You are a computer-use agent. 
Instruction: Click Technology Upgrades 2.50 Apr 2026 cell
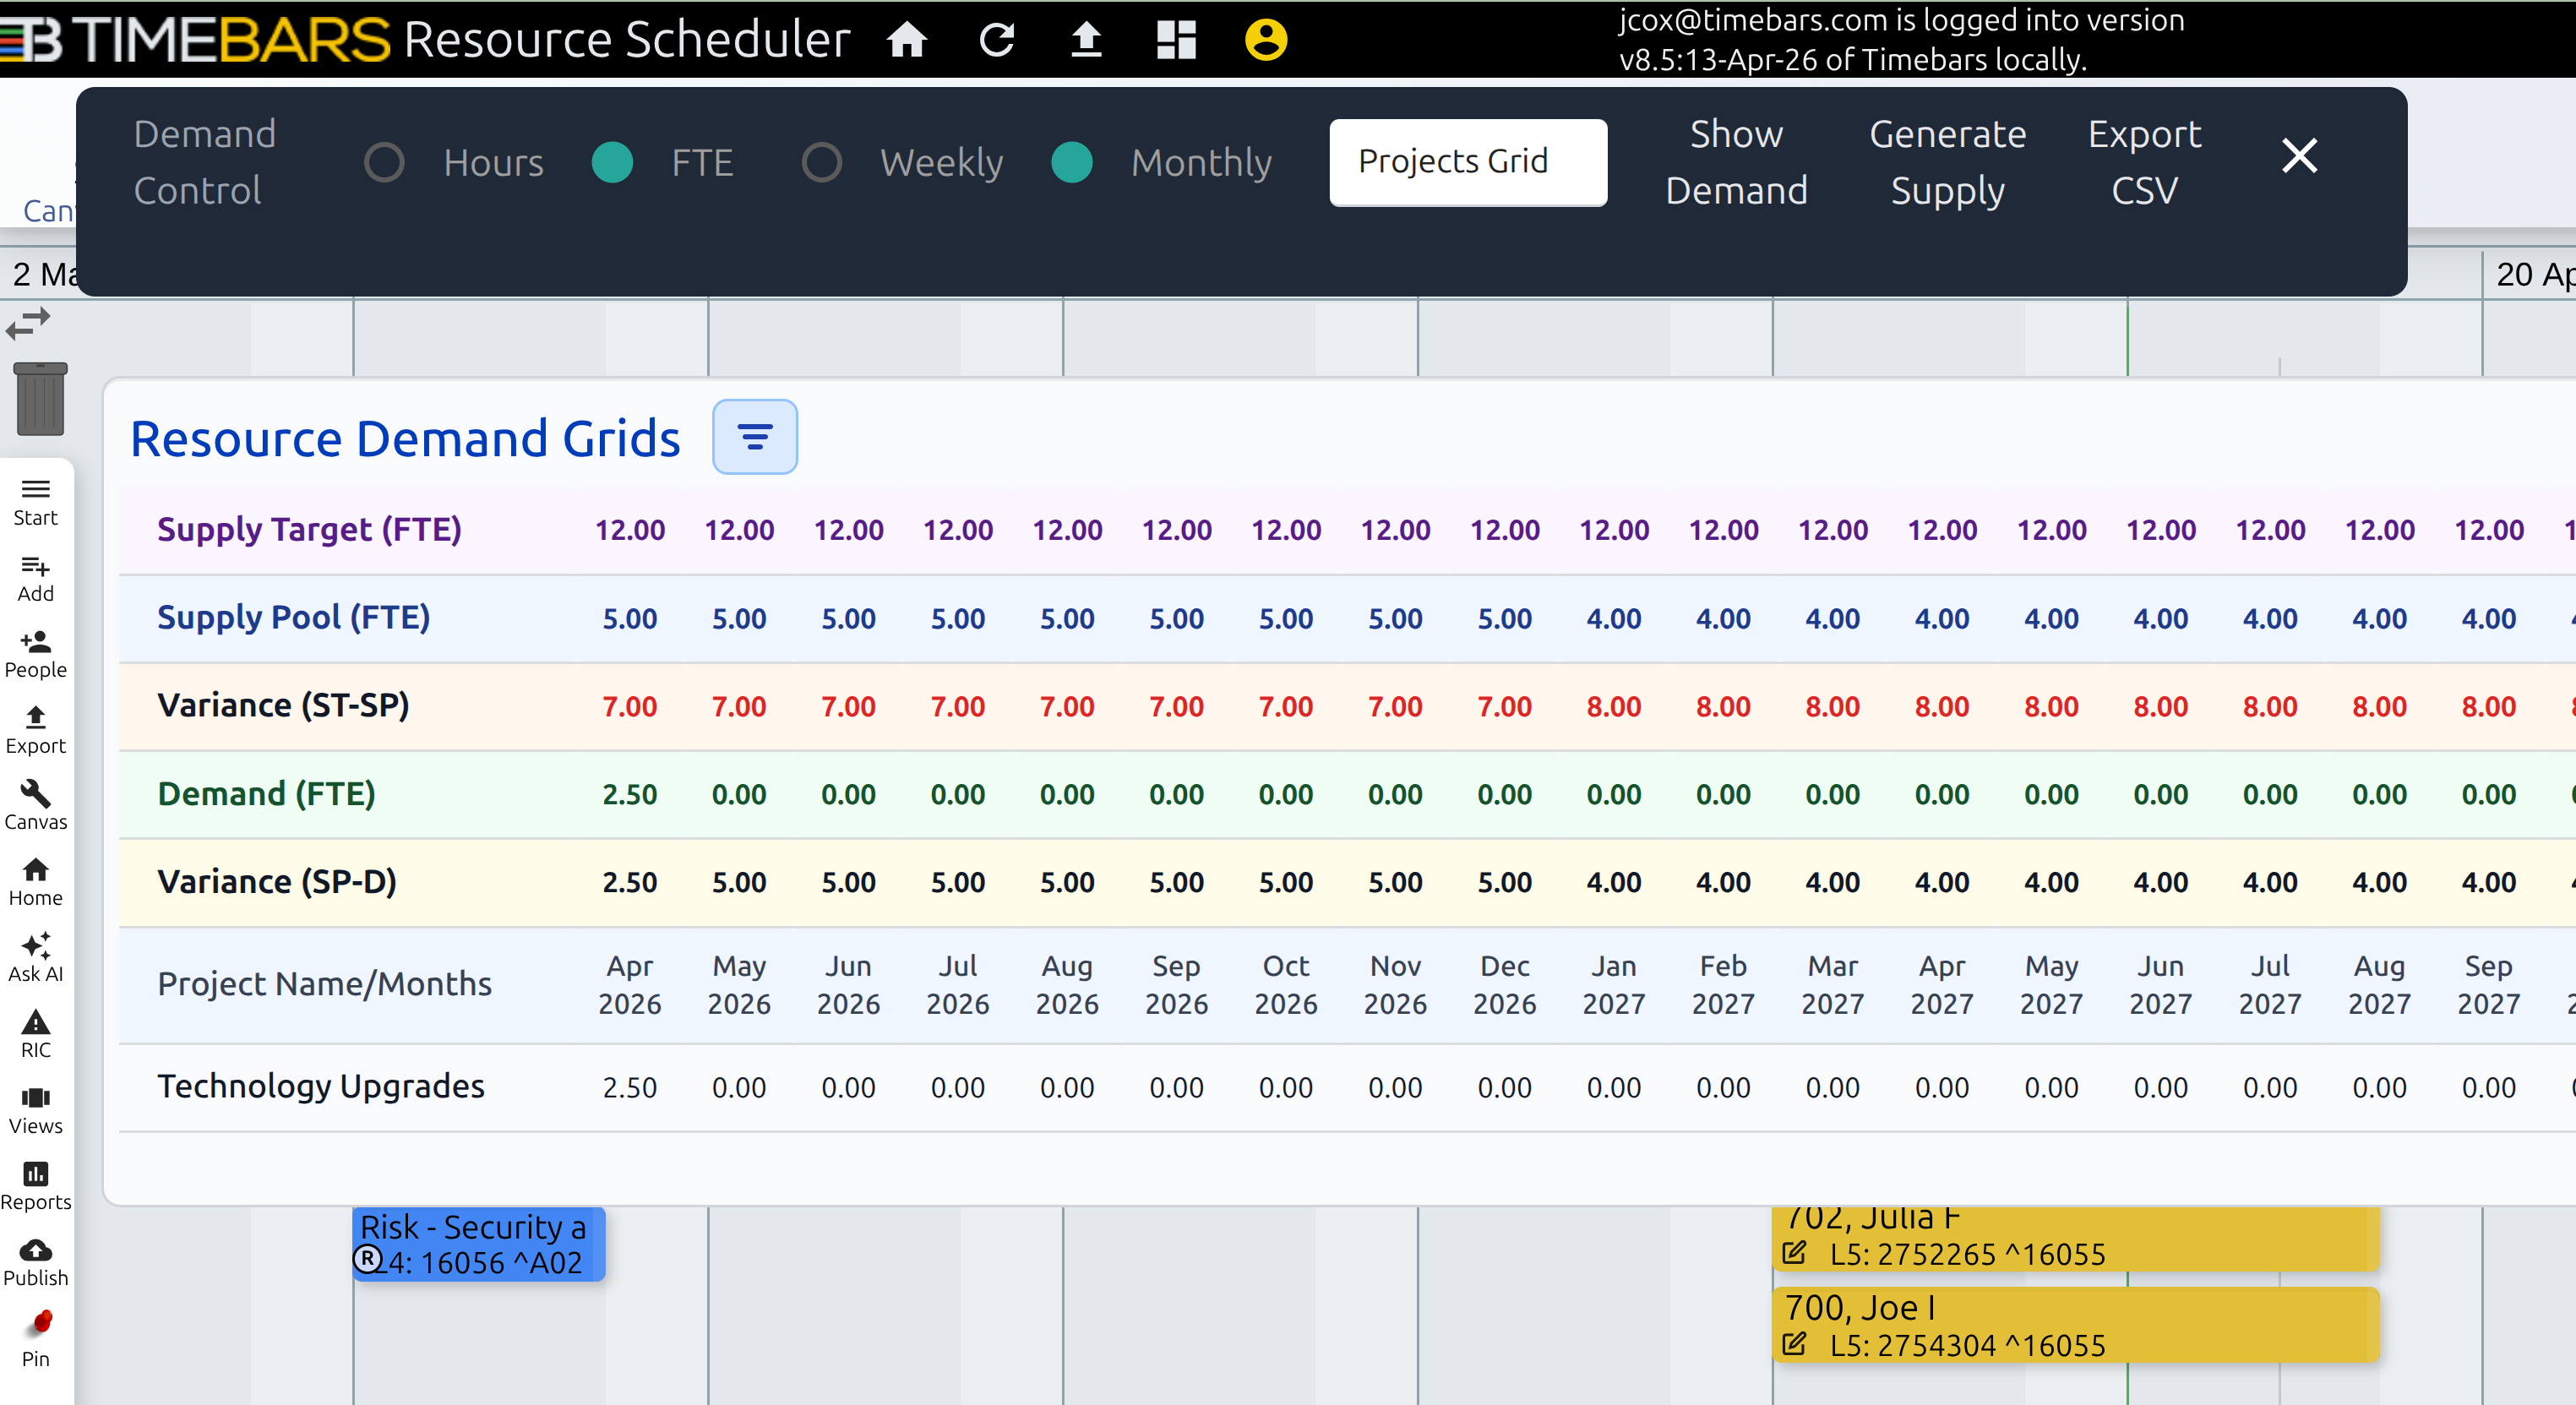630,1087
